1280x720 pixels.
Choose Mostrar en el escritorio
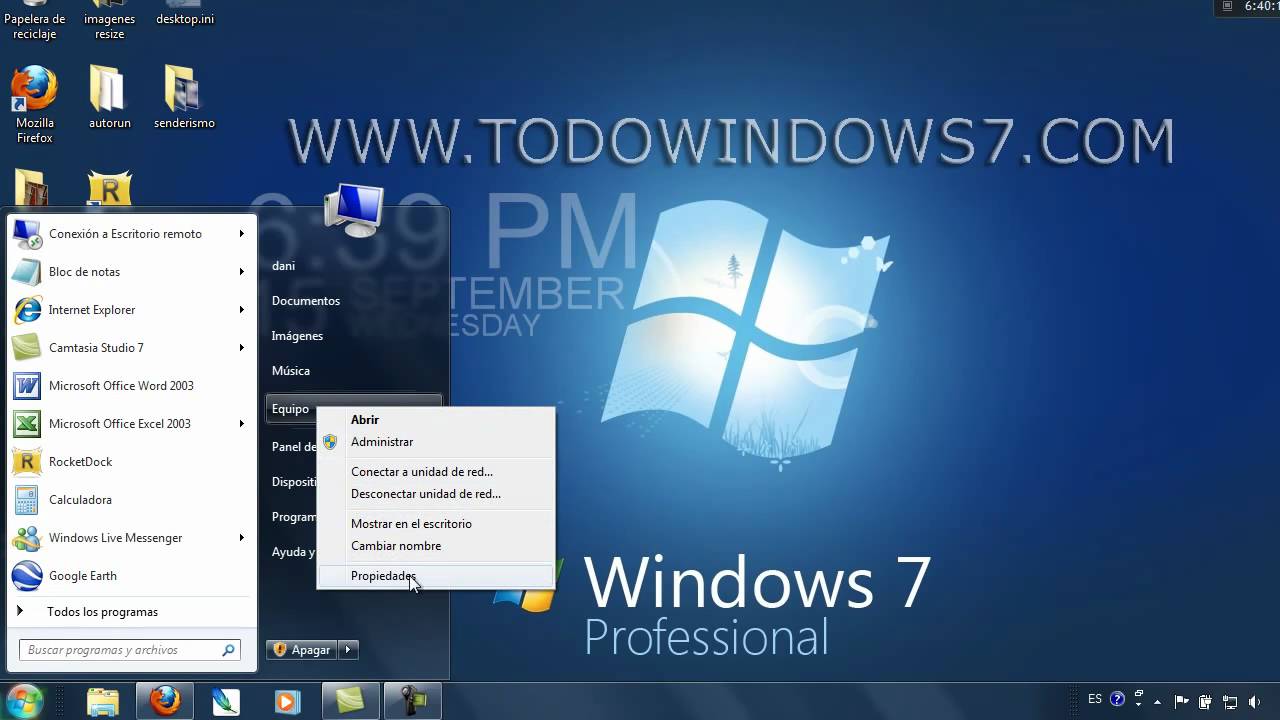pyautogui.click(x=436, y=524)
